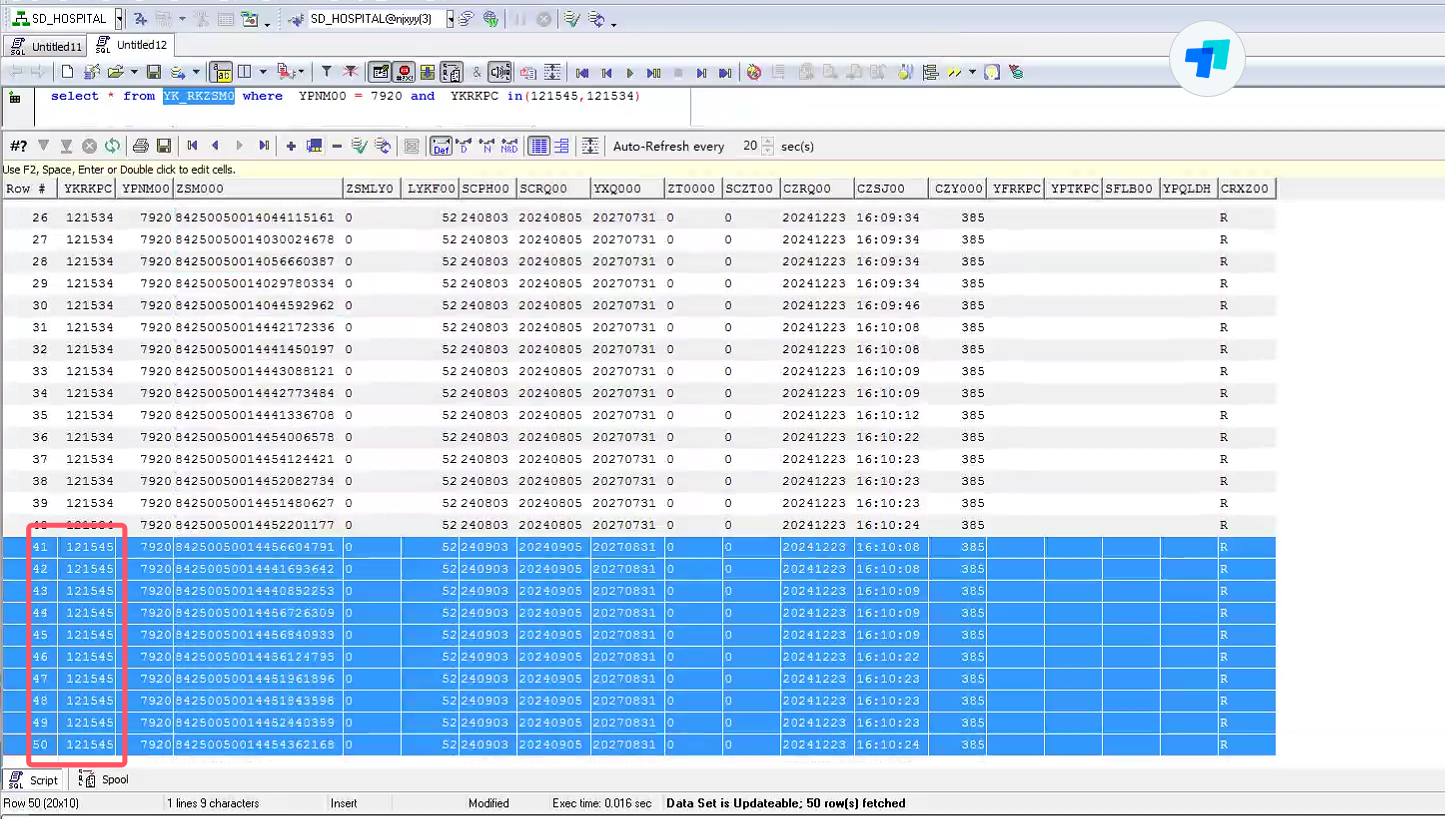Click the Save floppy disk icon in editor toolbar
The height and width of the screenshot is (819, 1445).
[154, 72]
